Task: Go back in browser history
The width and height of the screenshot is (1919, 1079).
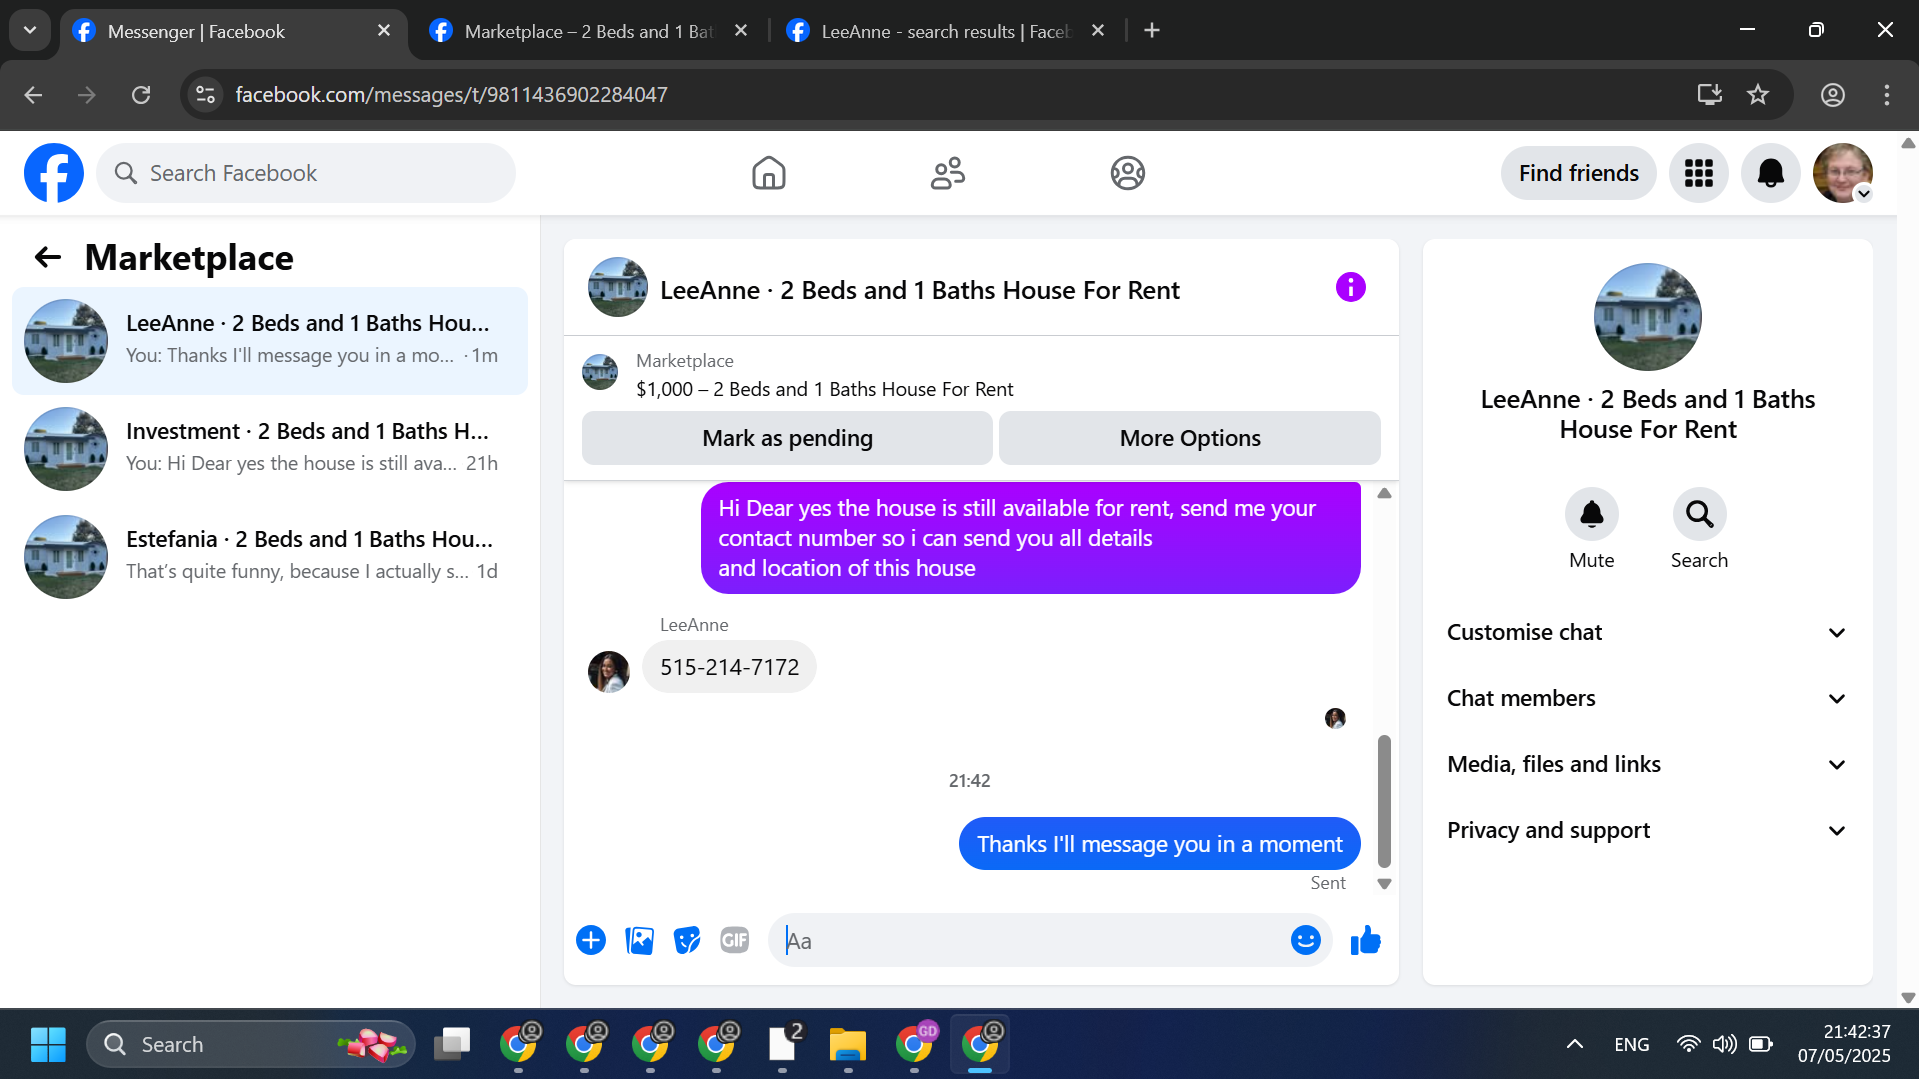Action: 33,95
